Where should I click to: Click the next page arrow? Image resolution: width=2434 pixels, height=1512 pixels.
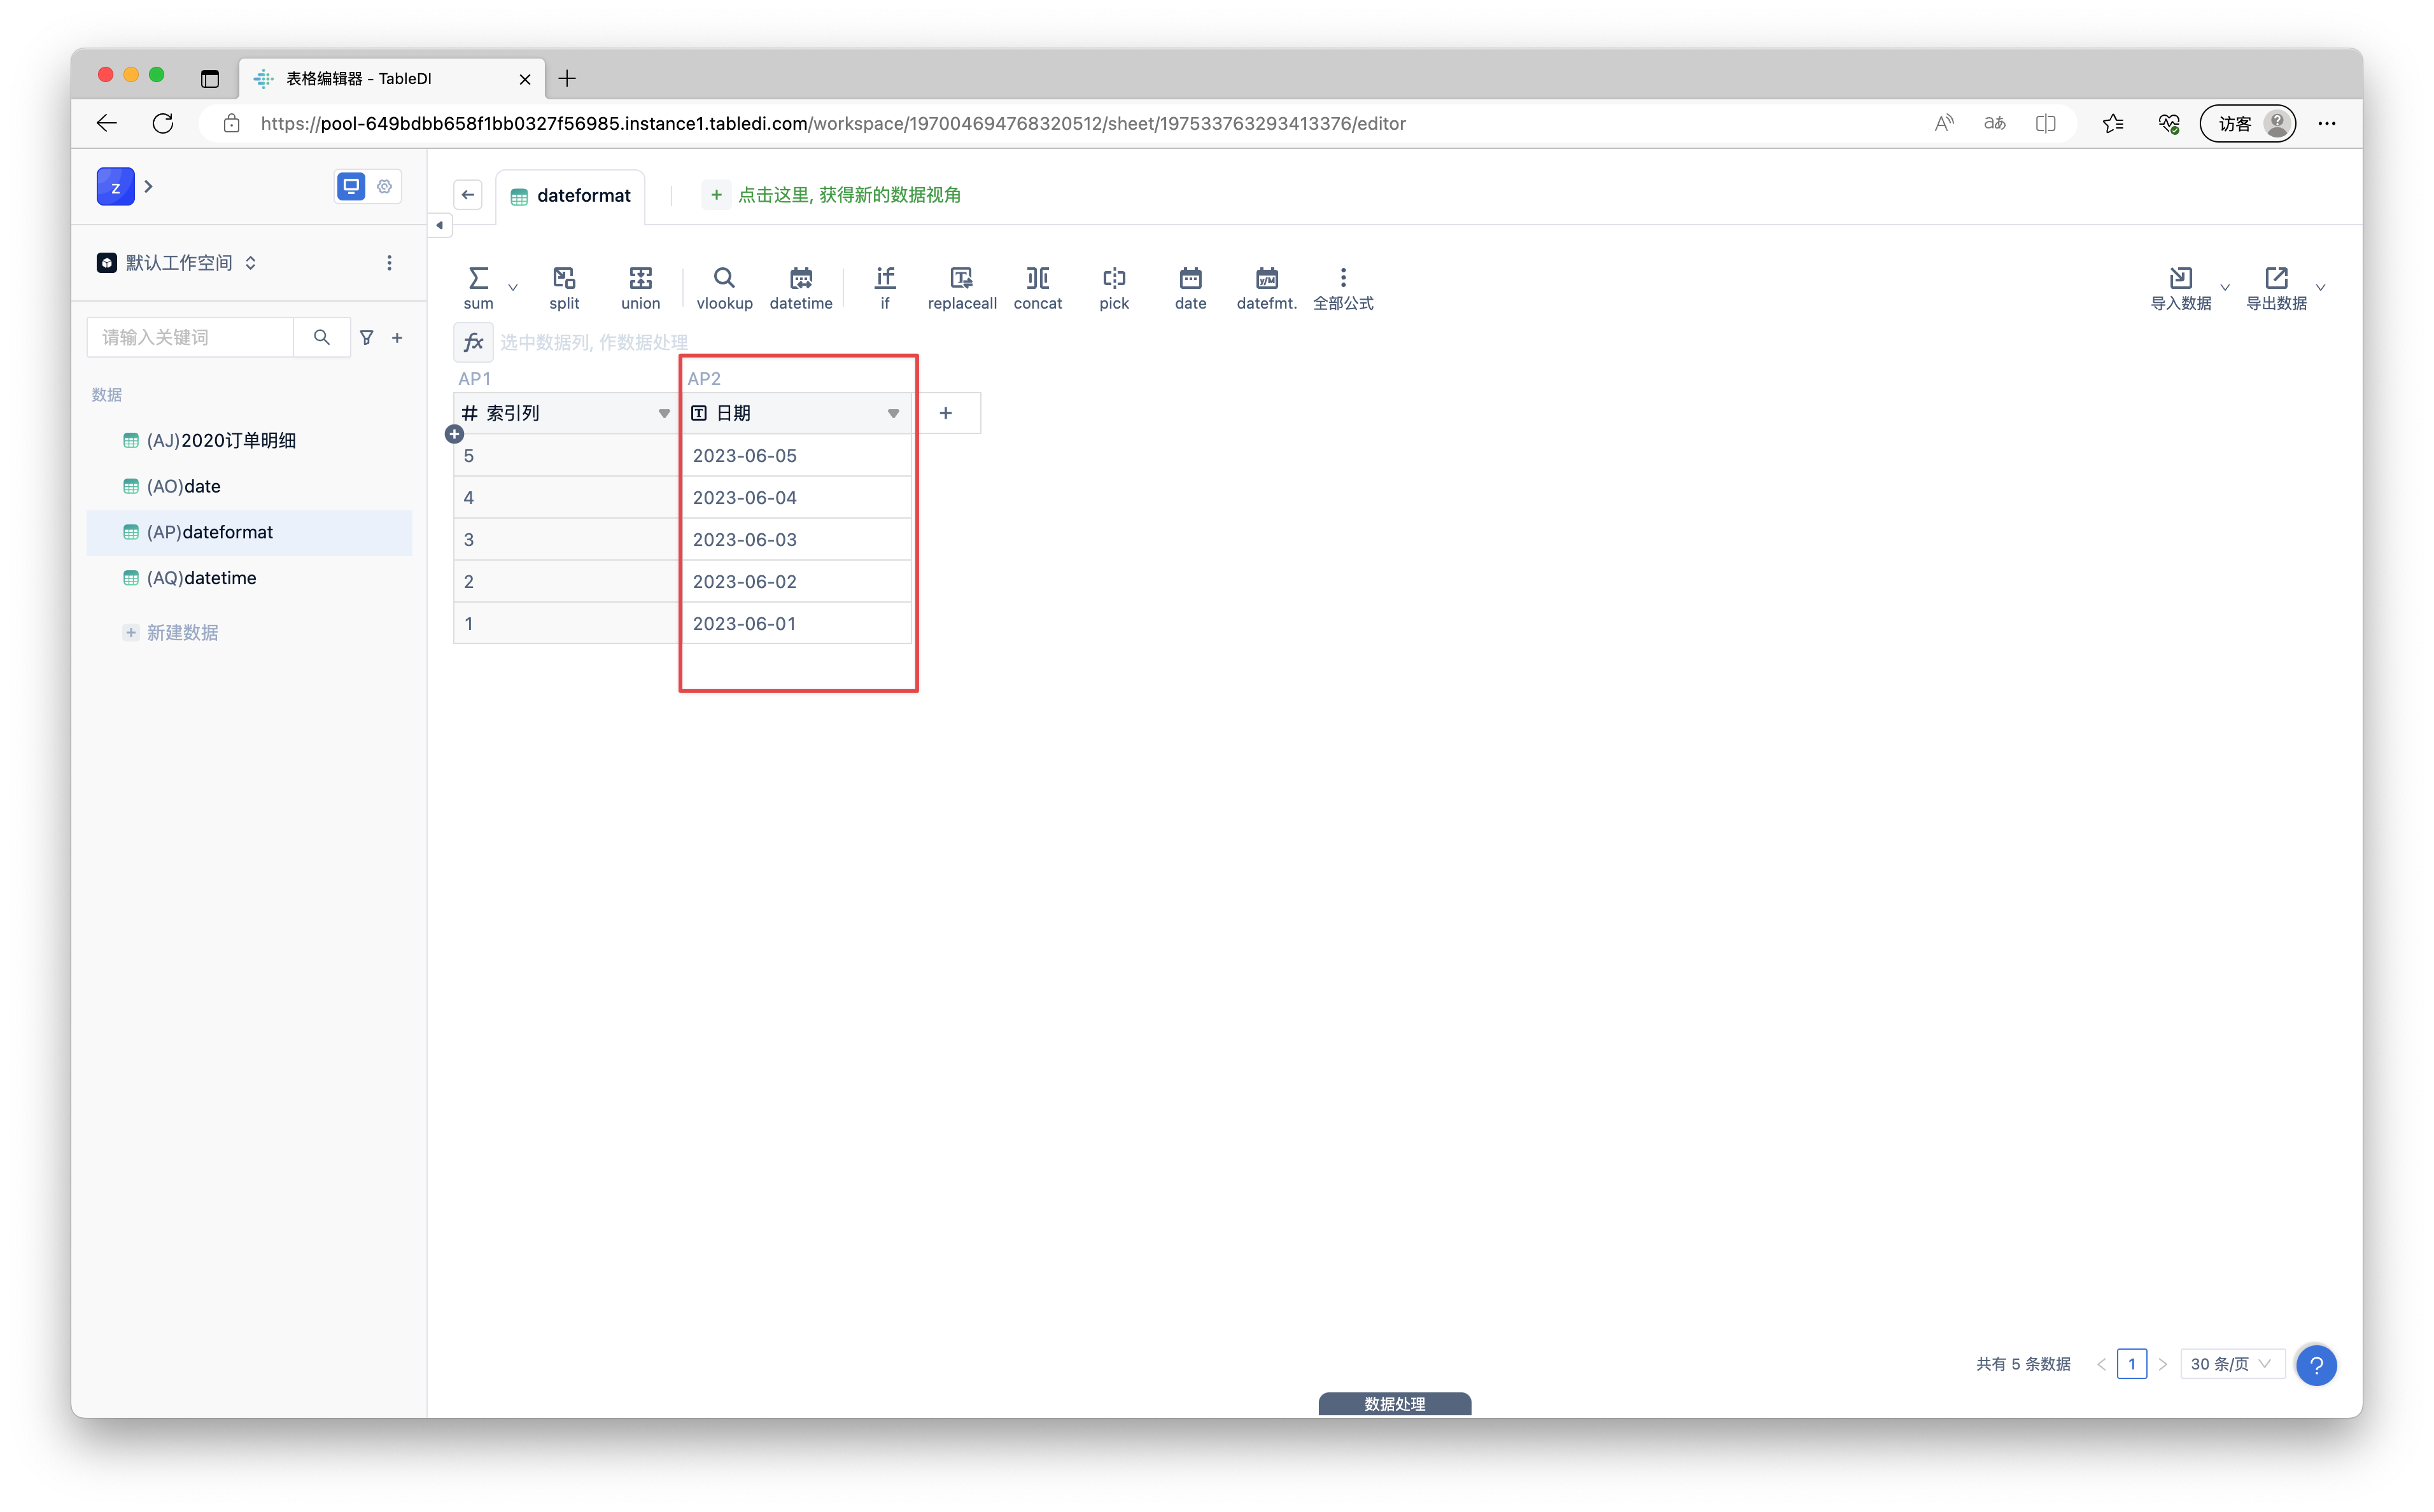(x=2162, y=1364)
